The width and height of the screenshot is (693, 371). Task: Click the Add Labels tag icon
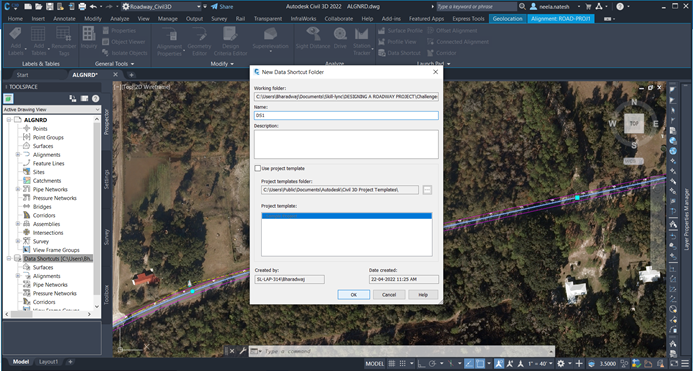click(15, 34)
